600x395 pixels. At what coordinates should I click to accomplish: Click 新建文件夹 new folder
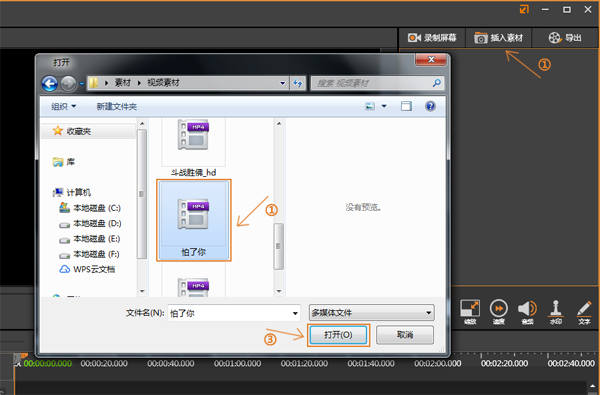tap(116, 106)
